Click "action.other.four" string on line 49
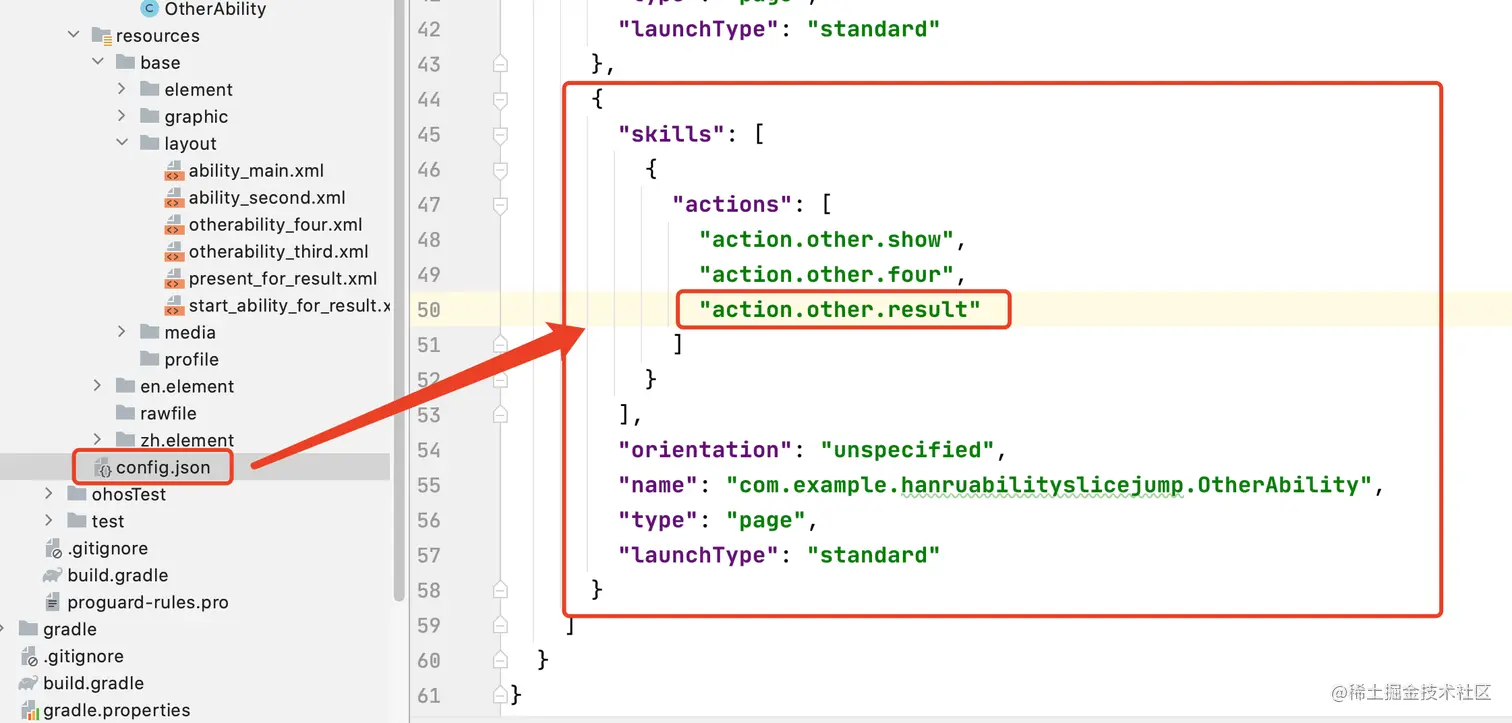Screen dimensions: 1512x723 (826, 274)
